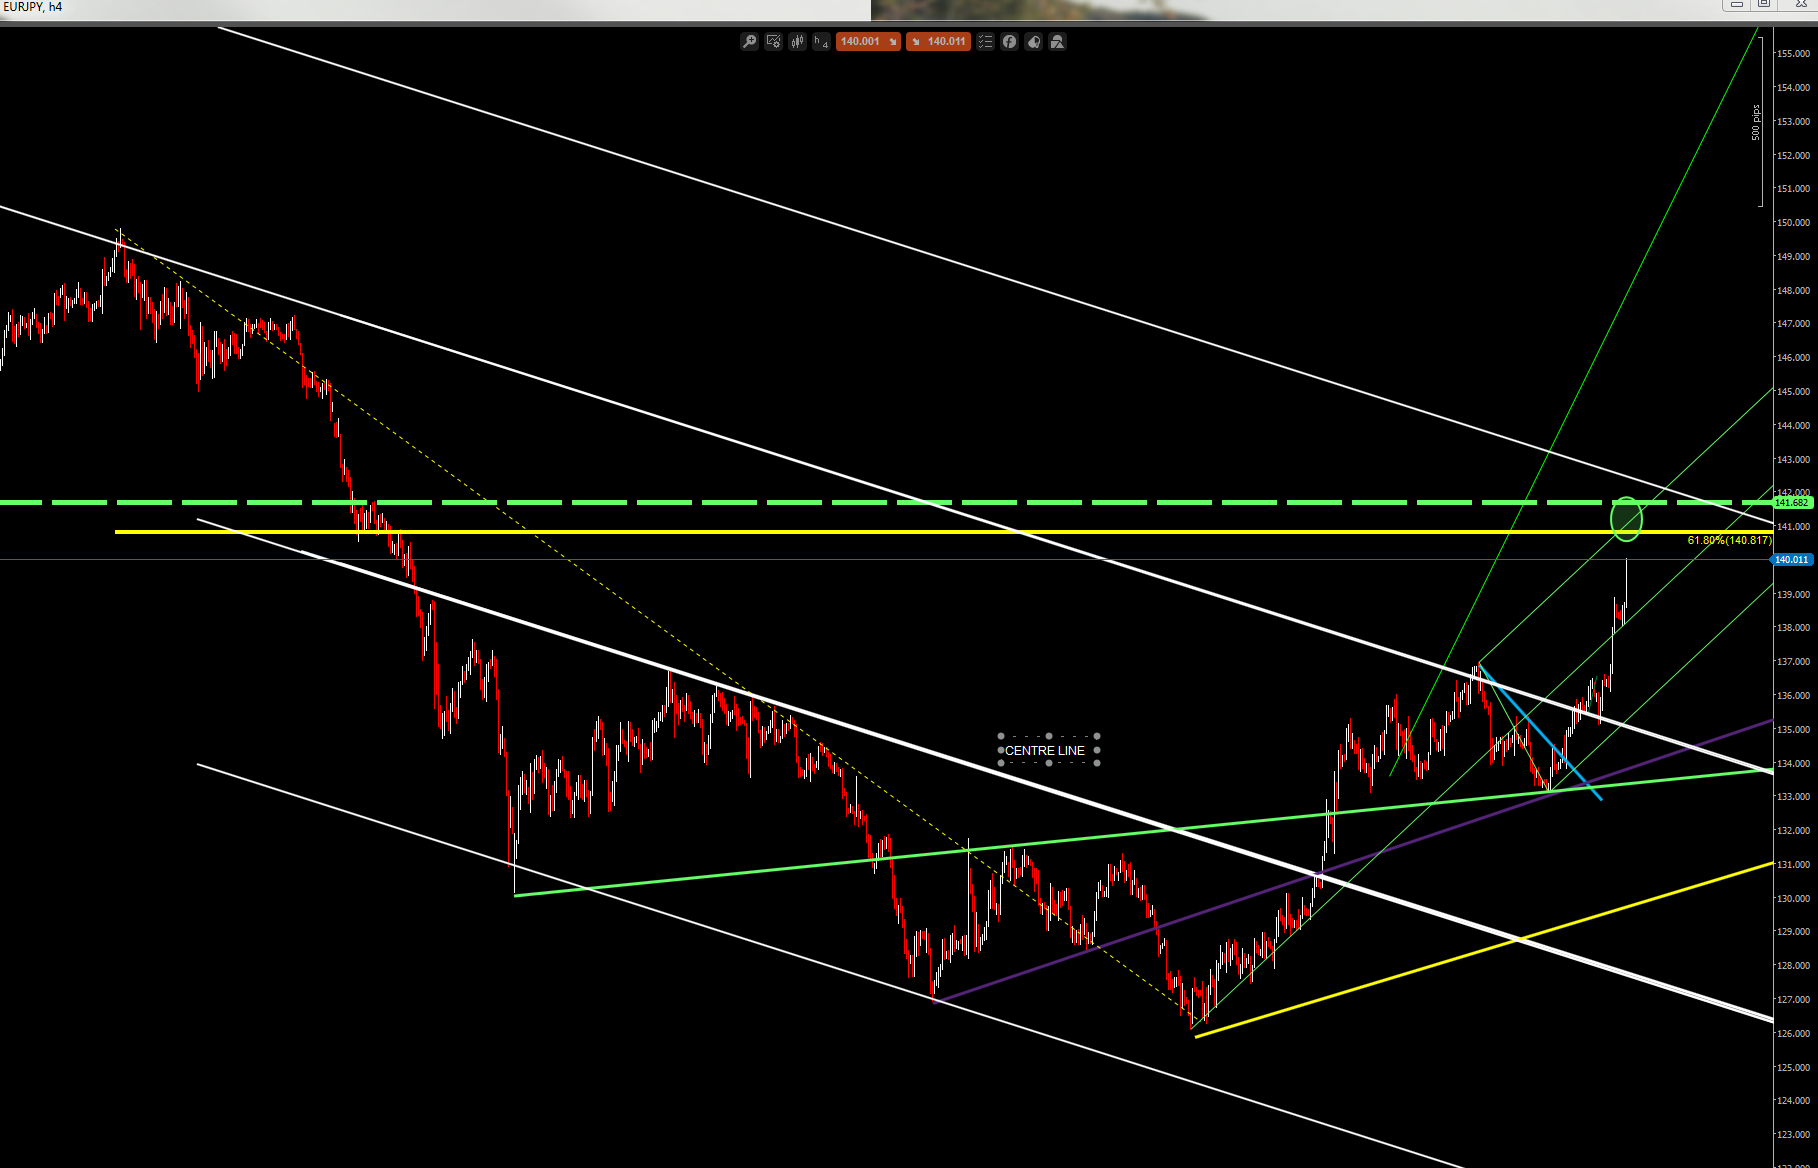The height and width of the screenshot is (1168, 1818).
Task: Open the chart settings icon
Action: [773, 42]
